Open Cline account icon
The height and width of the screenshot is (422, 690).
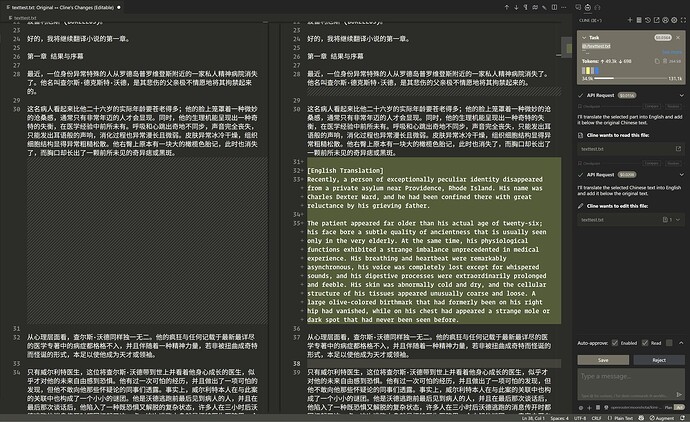pyautogui.click(x=665, y=20)
